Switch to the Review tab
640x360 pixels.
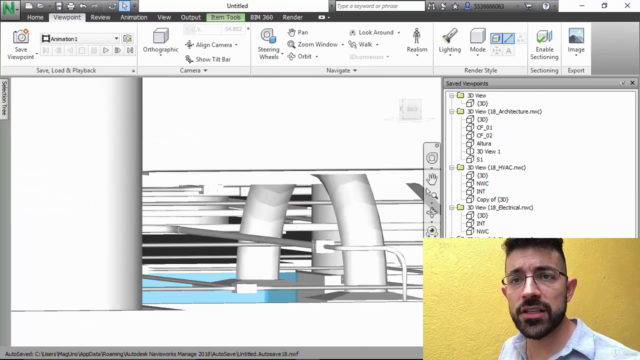click(100, 17)
